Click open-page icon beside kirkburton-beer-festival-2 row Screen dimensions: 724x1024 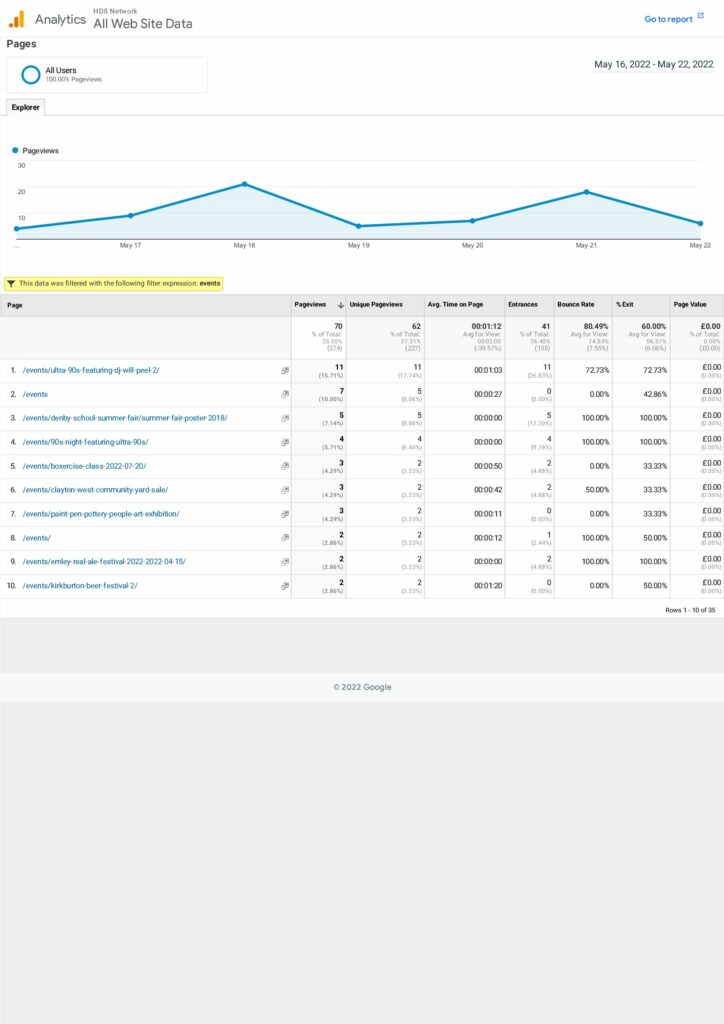coord(285,586)
